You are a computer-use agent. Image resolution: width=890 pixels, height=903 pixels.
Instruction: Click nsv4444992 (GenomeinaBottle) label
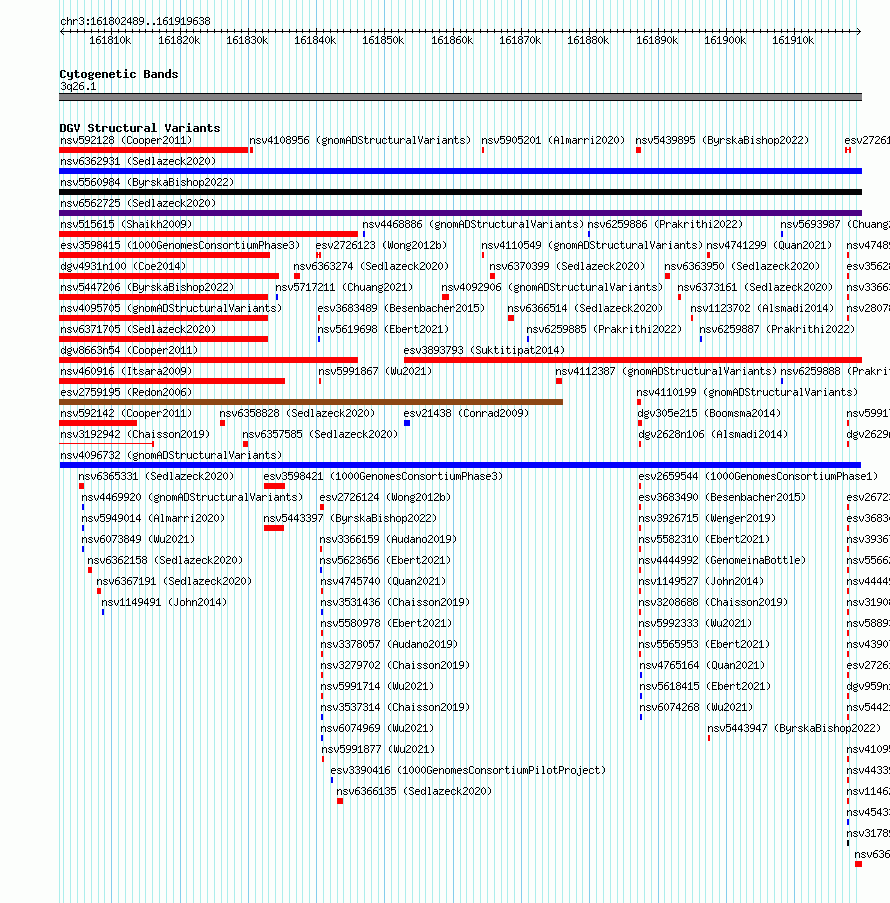722,560
